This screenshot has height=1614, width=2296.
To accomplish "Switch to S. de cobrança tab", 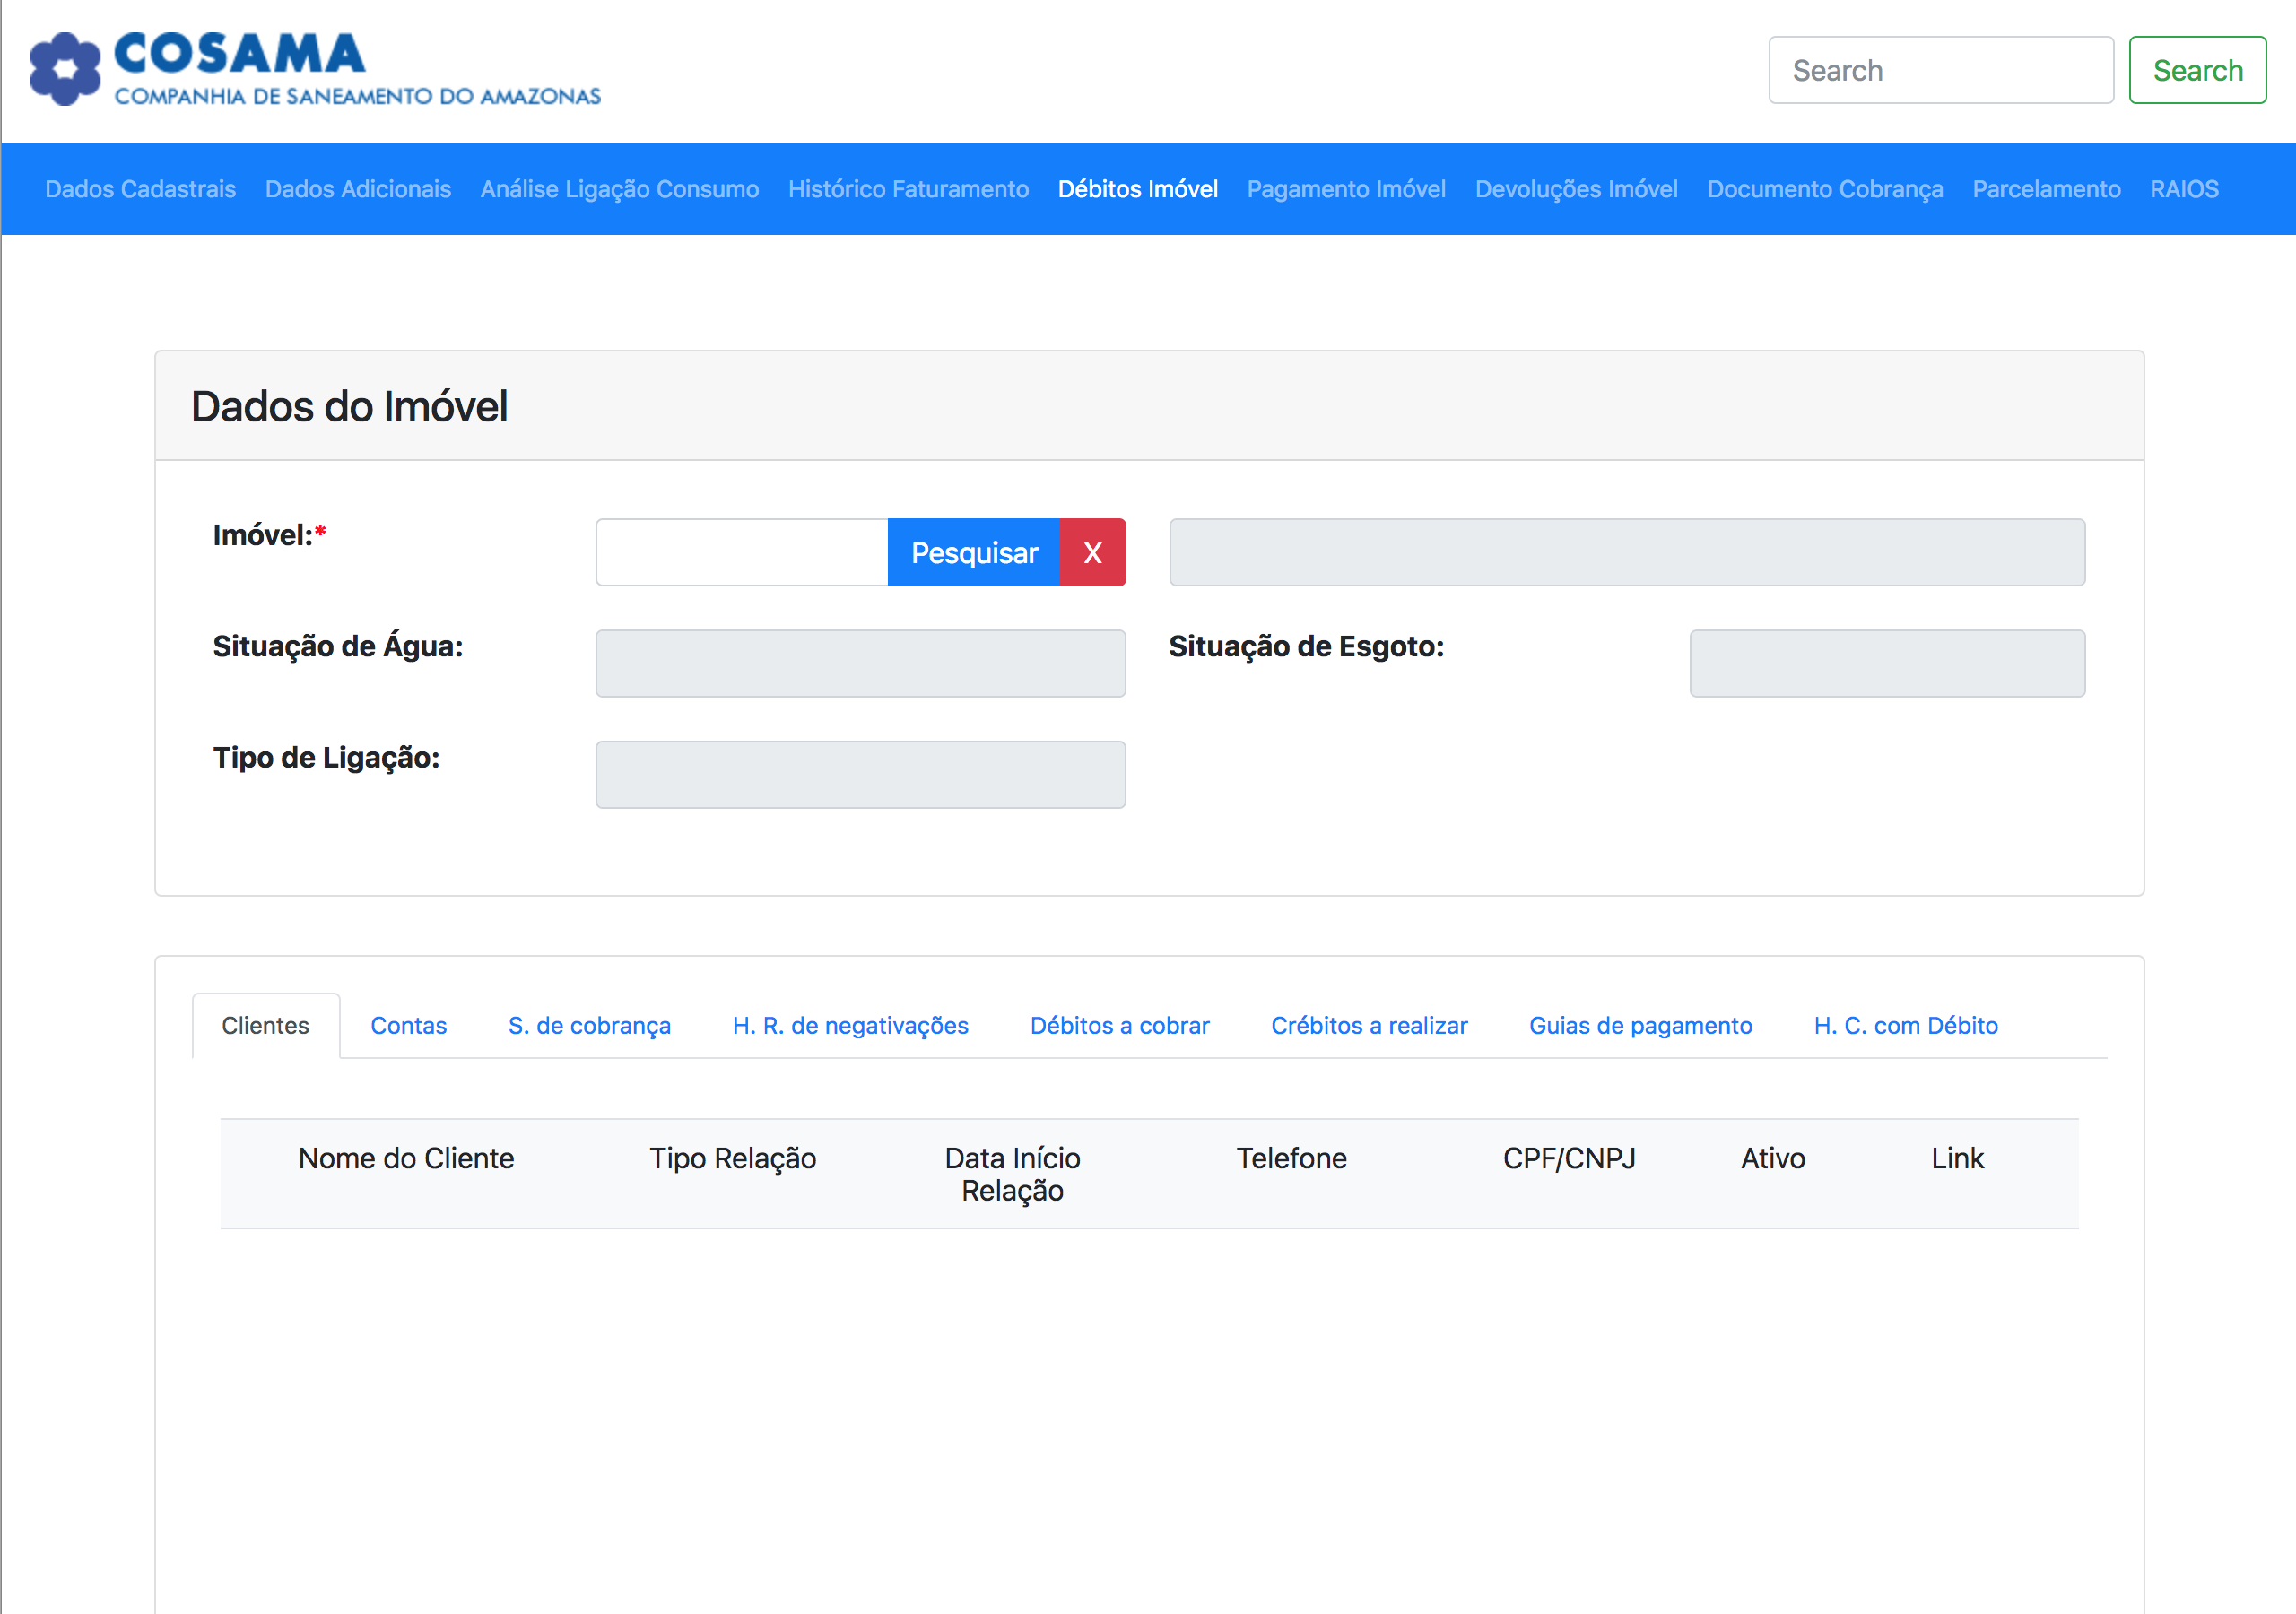I will 589,1025.
